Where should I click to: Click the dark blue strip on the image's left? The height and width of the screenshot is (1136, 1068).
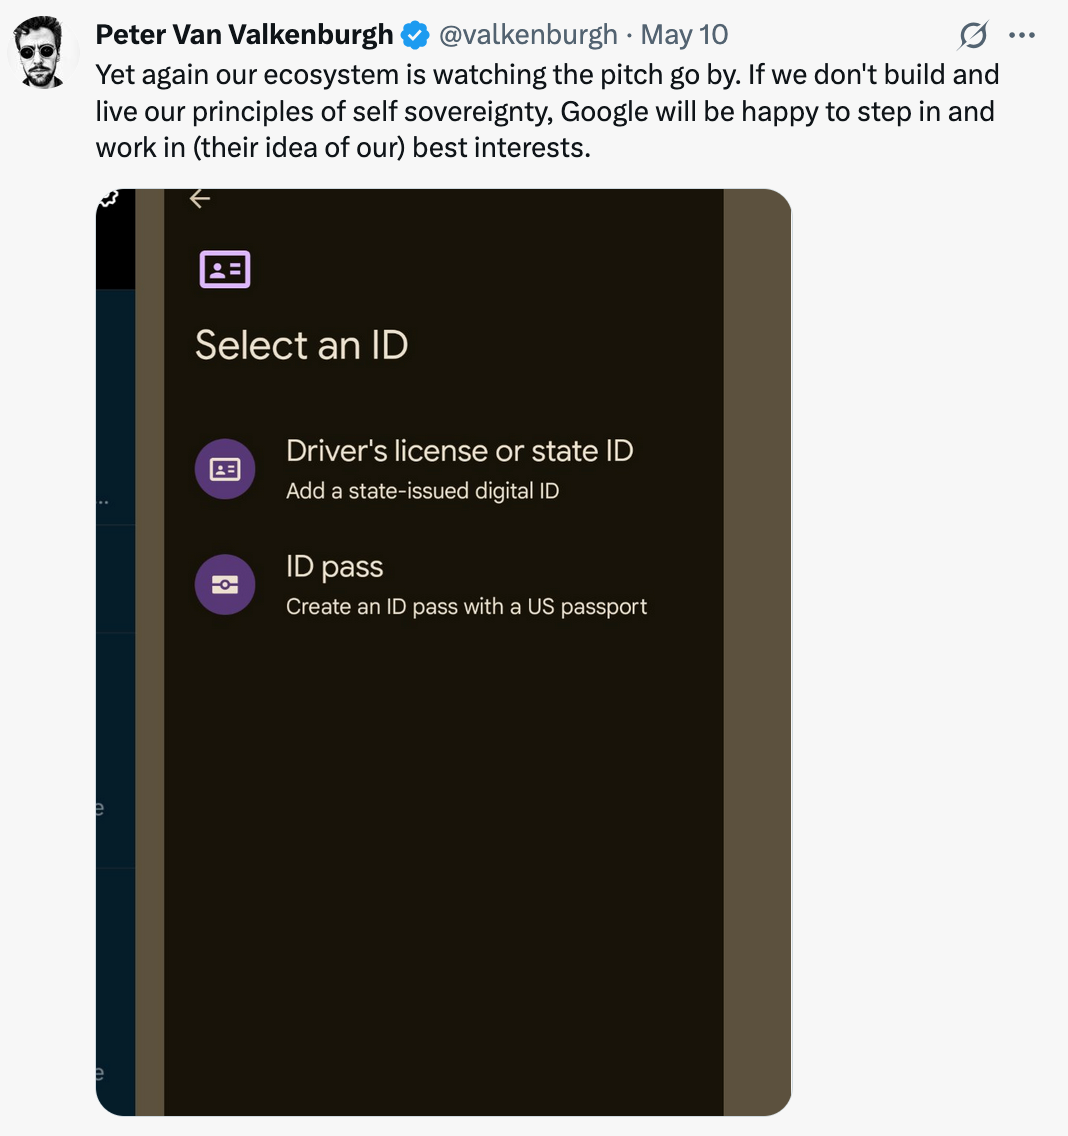click(115, 696)
